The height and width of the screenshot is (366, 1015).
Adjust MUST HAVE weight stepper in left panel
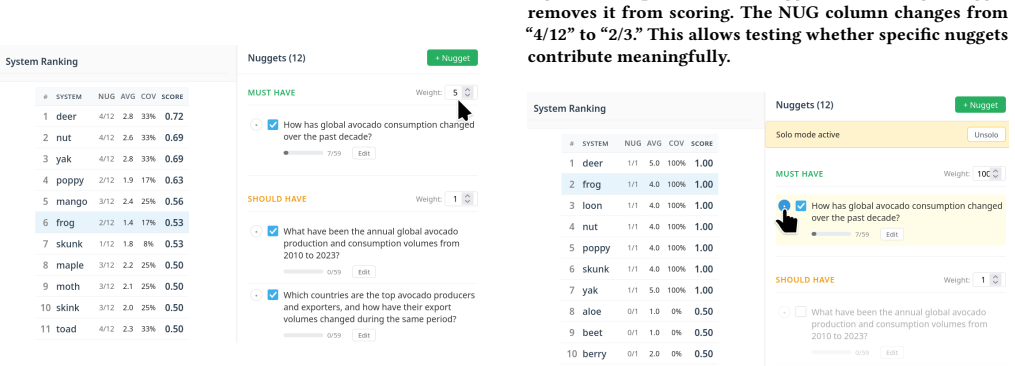469,93
